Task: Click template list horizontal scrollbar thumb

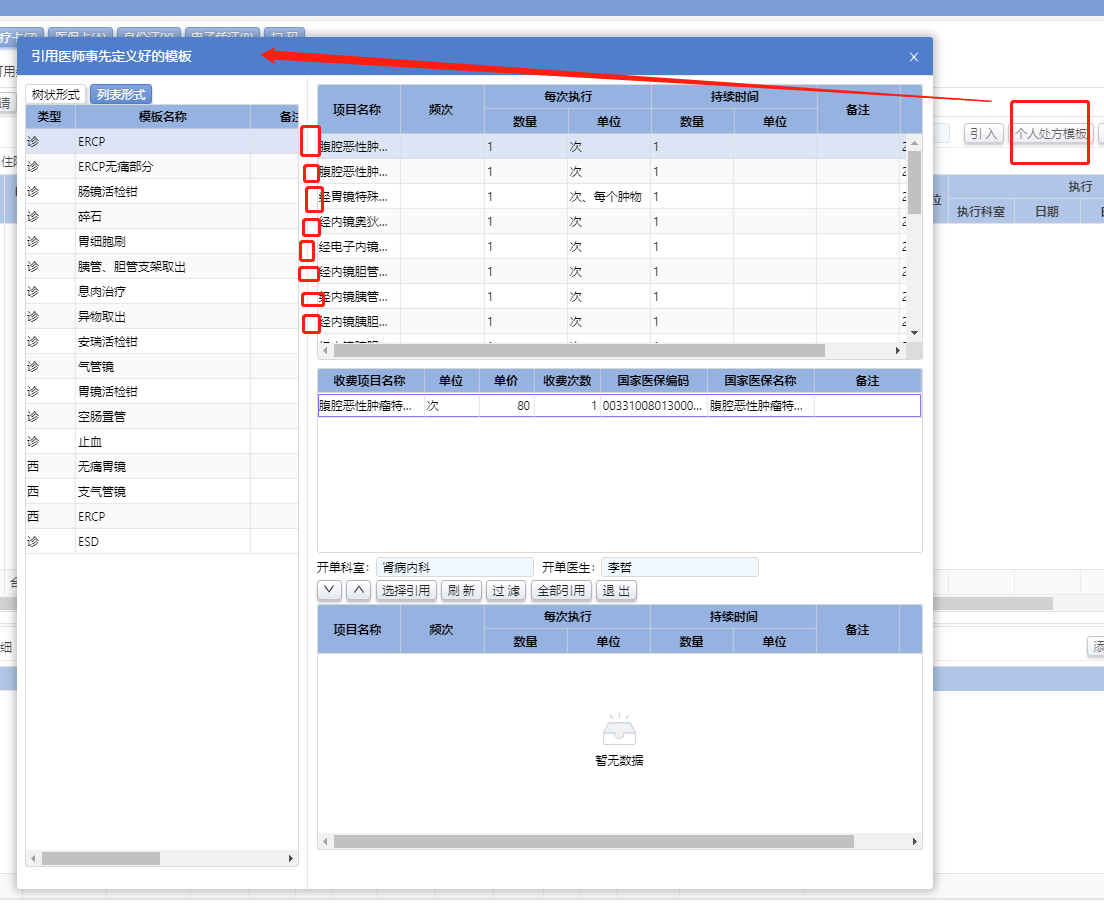Action: click(101, 859)
